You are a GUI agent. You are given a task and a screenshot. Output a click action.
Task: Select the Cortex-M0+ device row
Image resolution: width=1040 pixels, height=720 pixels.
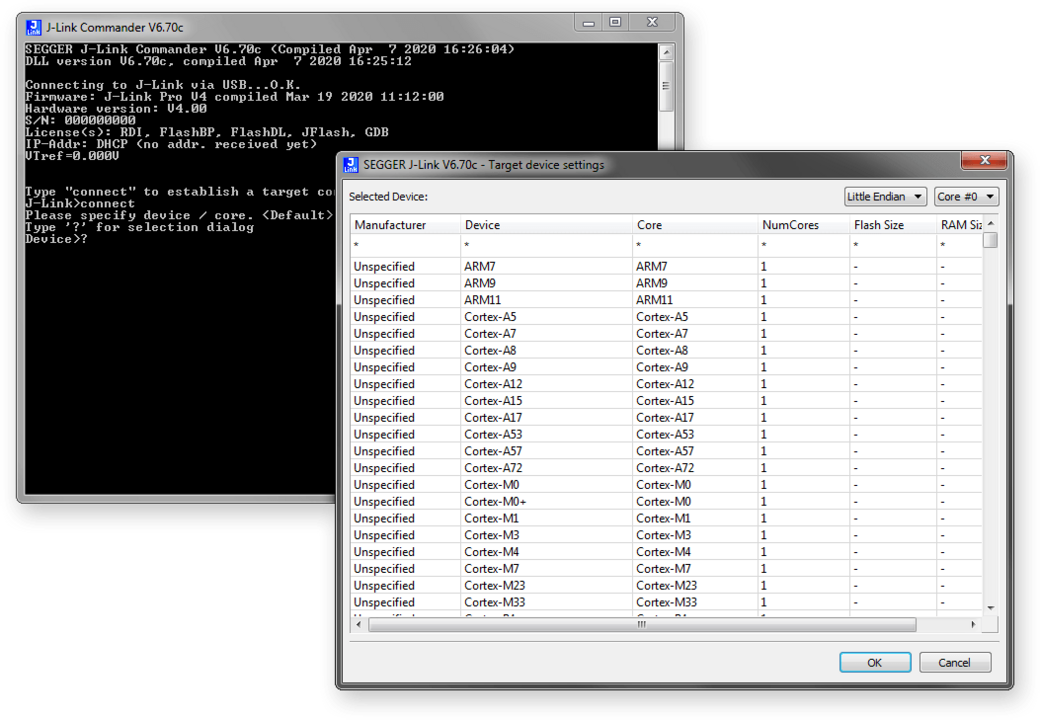666,501
